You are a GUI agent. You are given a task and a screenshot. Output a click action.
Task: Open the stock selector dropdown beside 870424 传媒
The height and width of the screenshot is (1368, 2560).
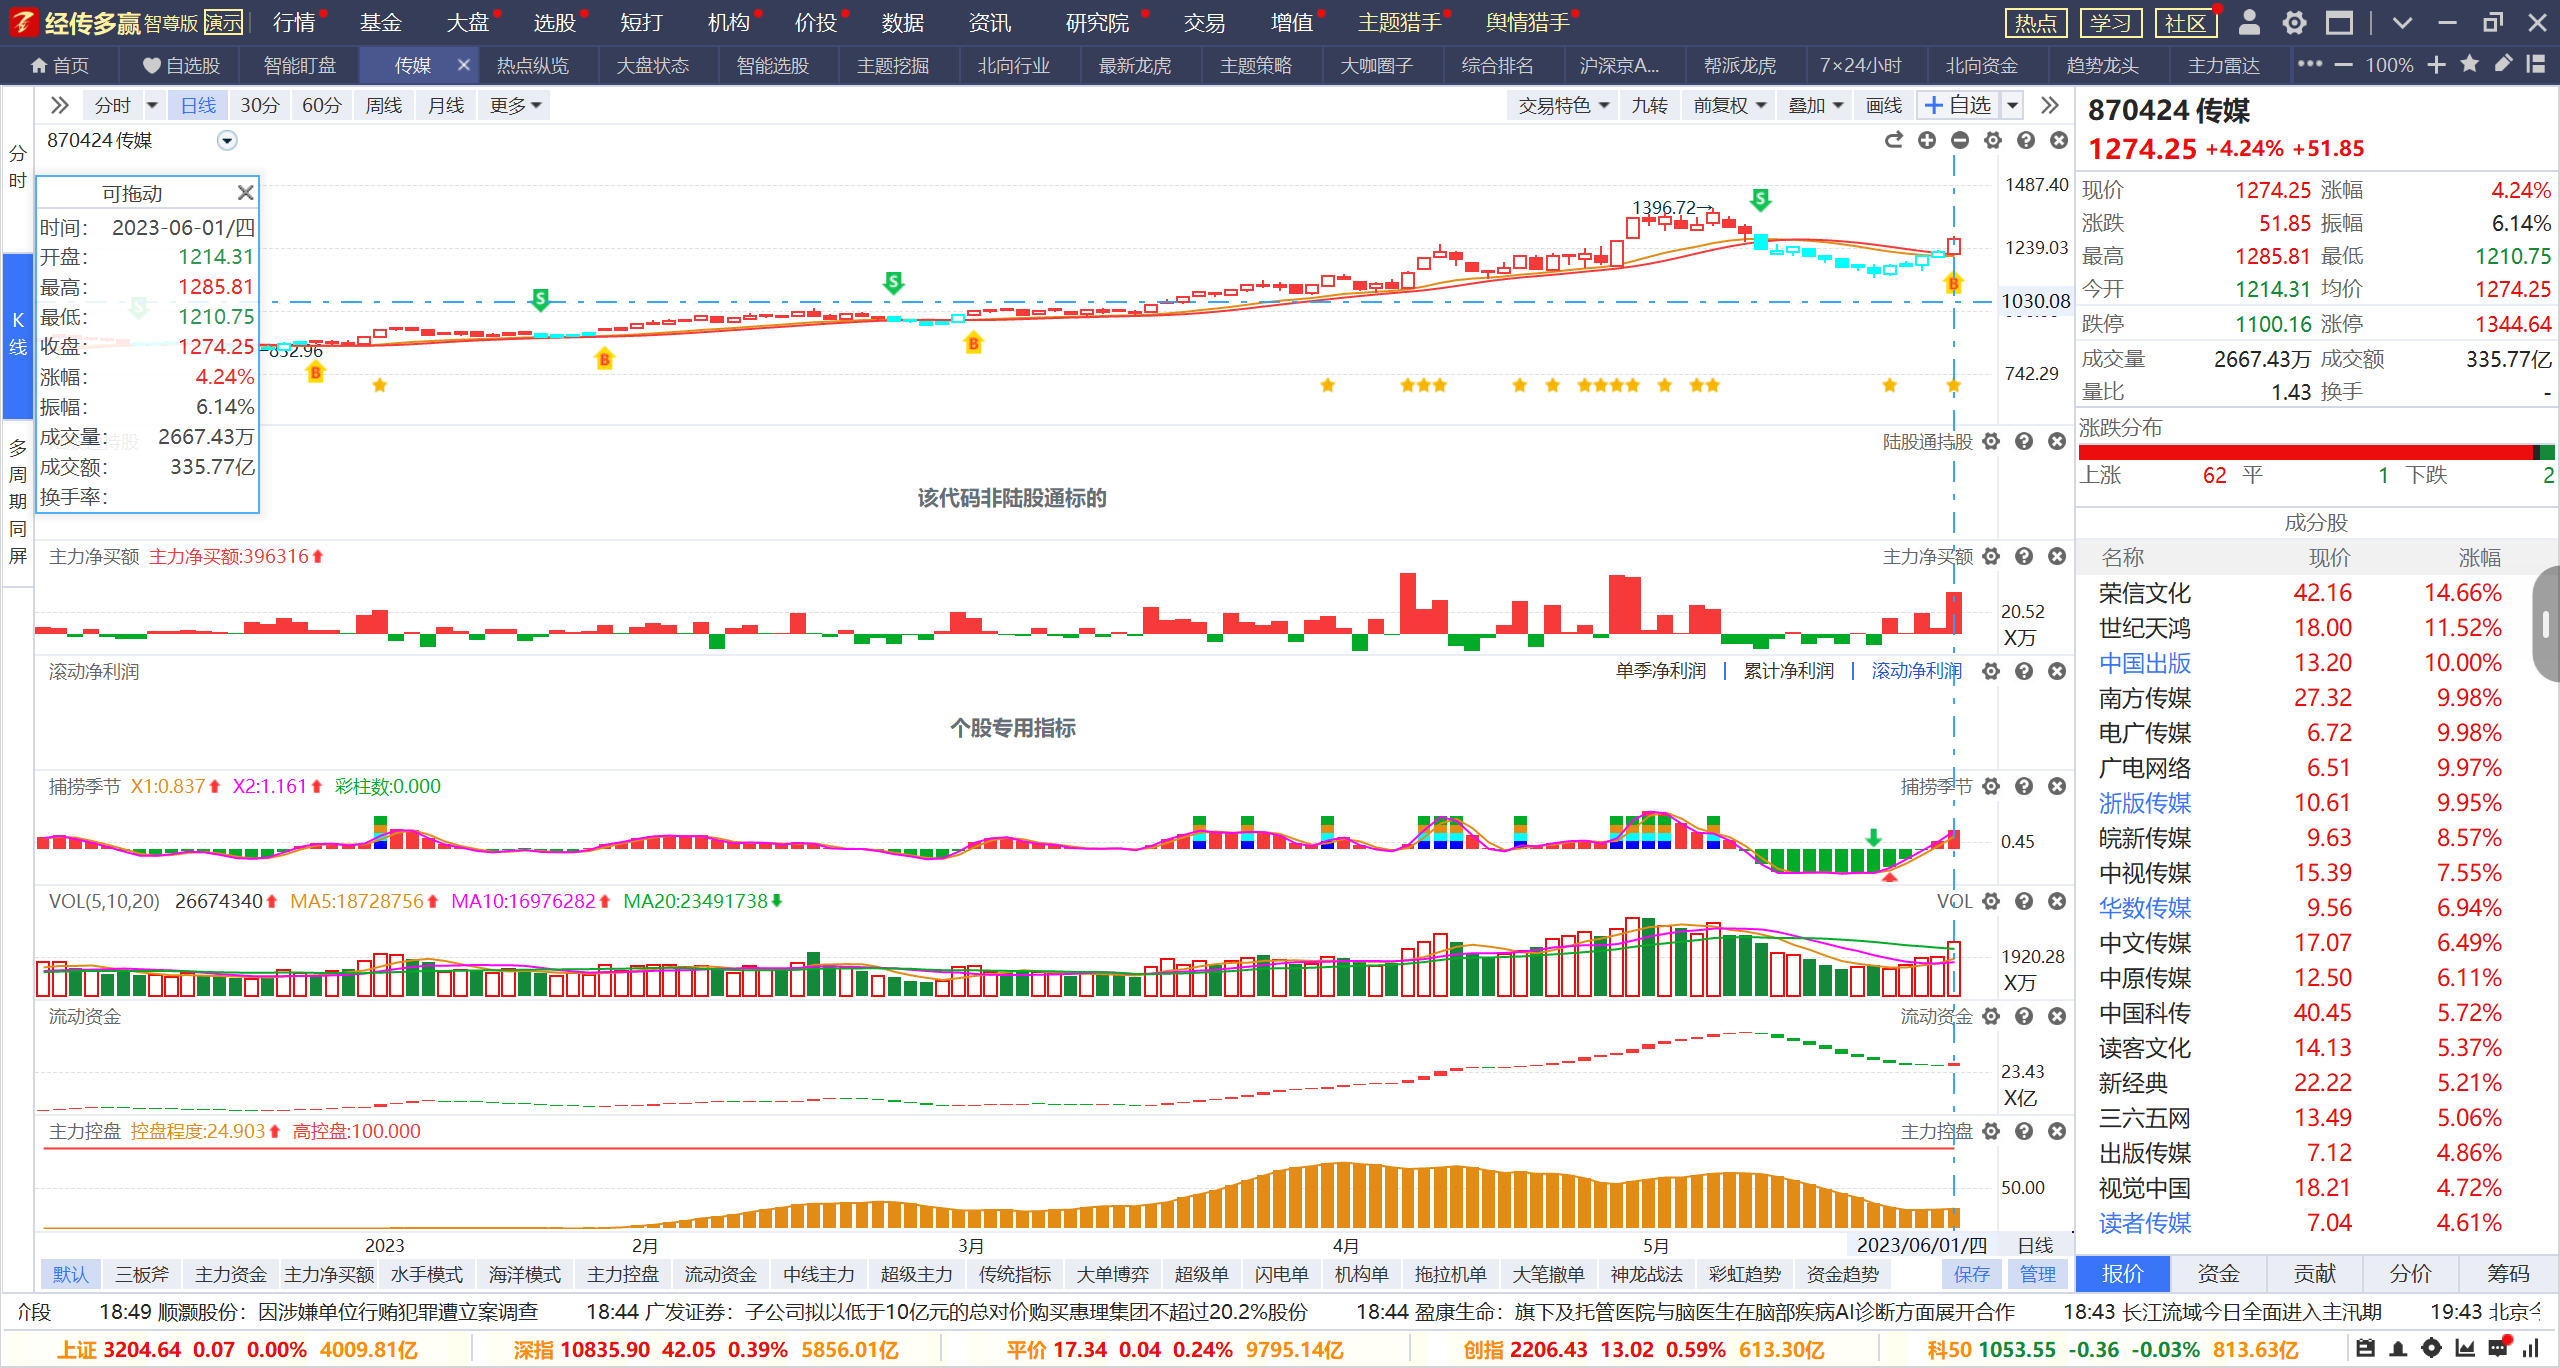coord(227,141)
